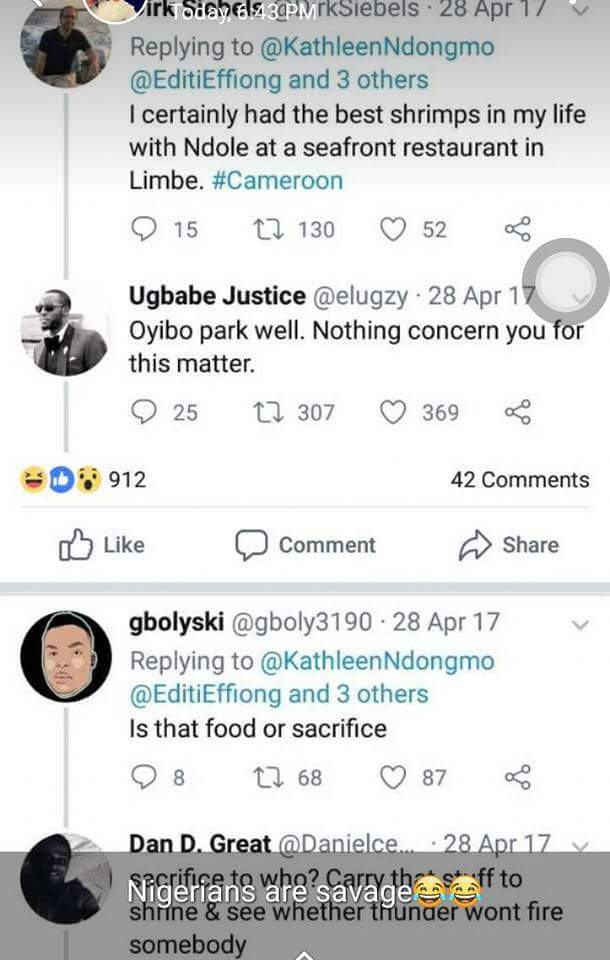The height and width of the screenshot is (960, 610).
Task: Open gbolyski's profile picture
Action: coord(66,656)
